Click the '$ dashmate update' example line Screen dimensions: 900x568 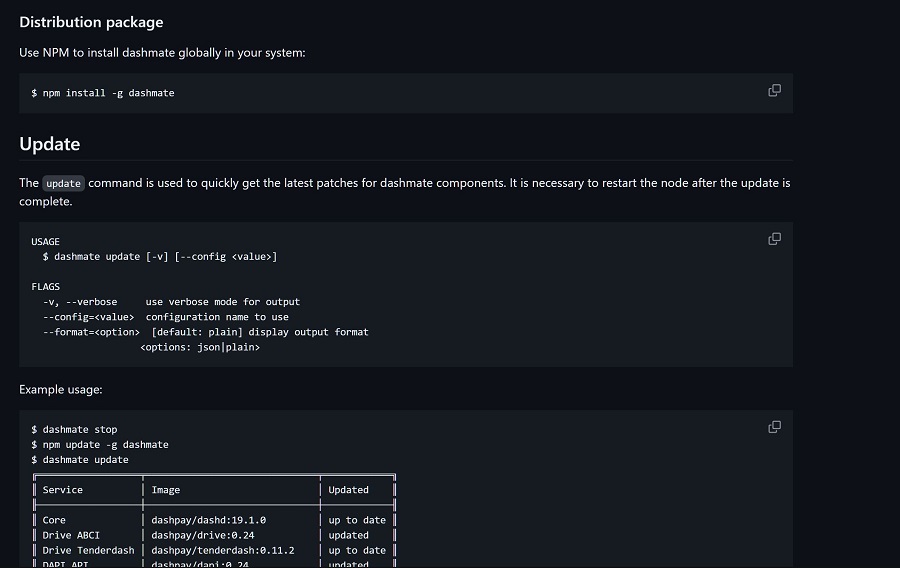coord(80,460)
